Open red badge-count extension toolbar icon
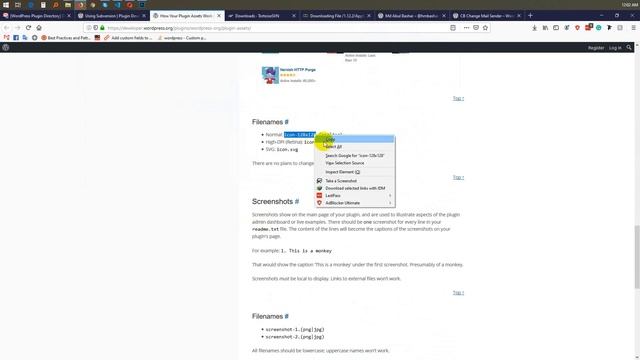Image resolution: width=640 pixels, height=360 pixels. click(x=589, y=27)
